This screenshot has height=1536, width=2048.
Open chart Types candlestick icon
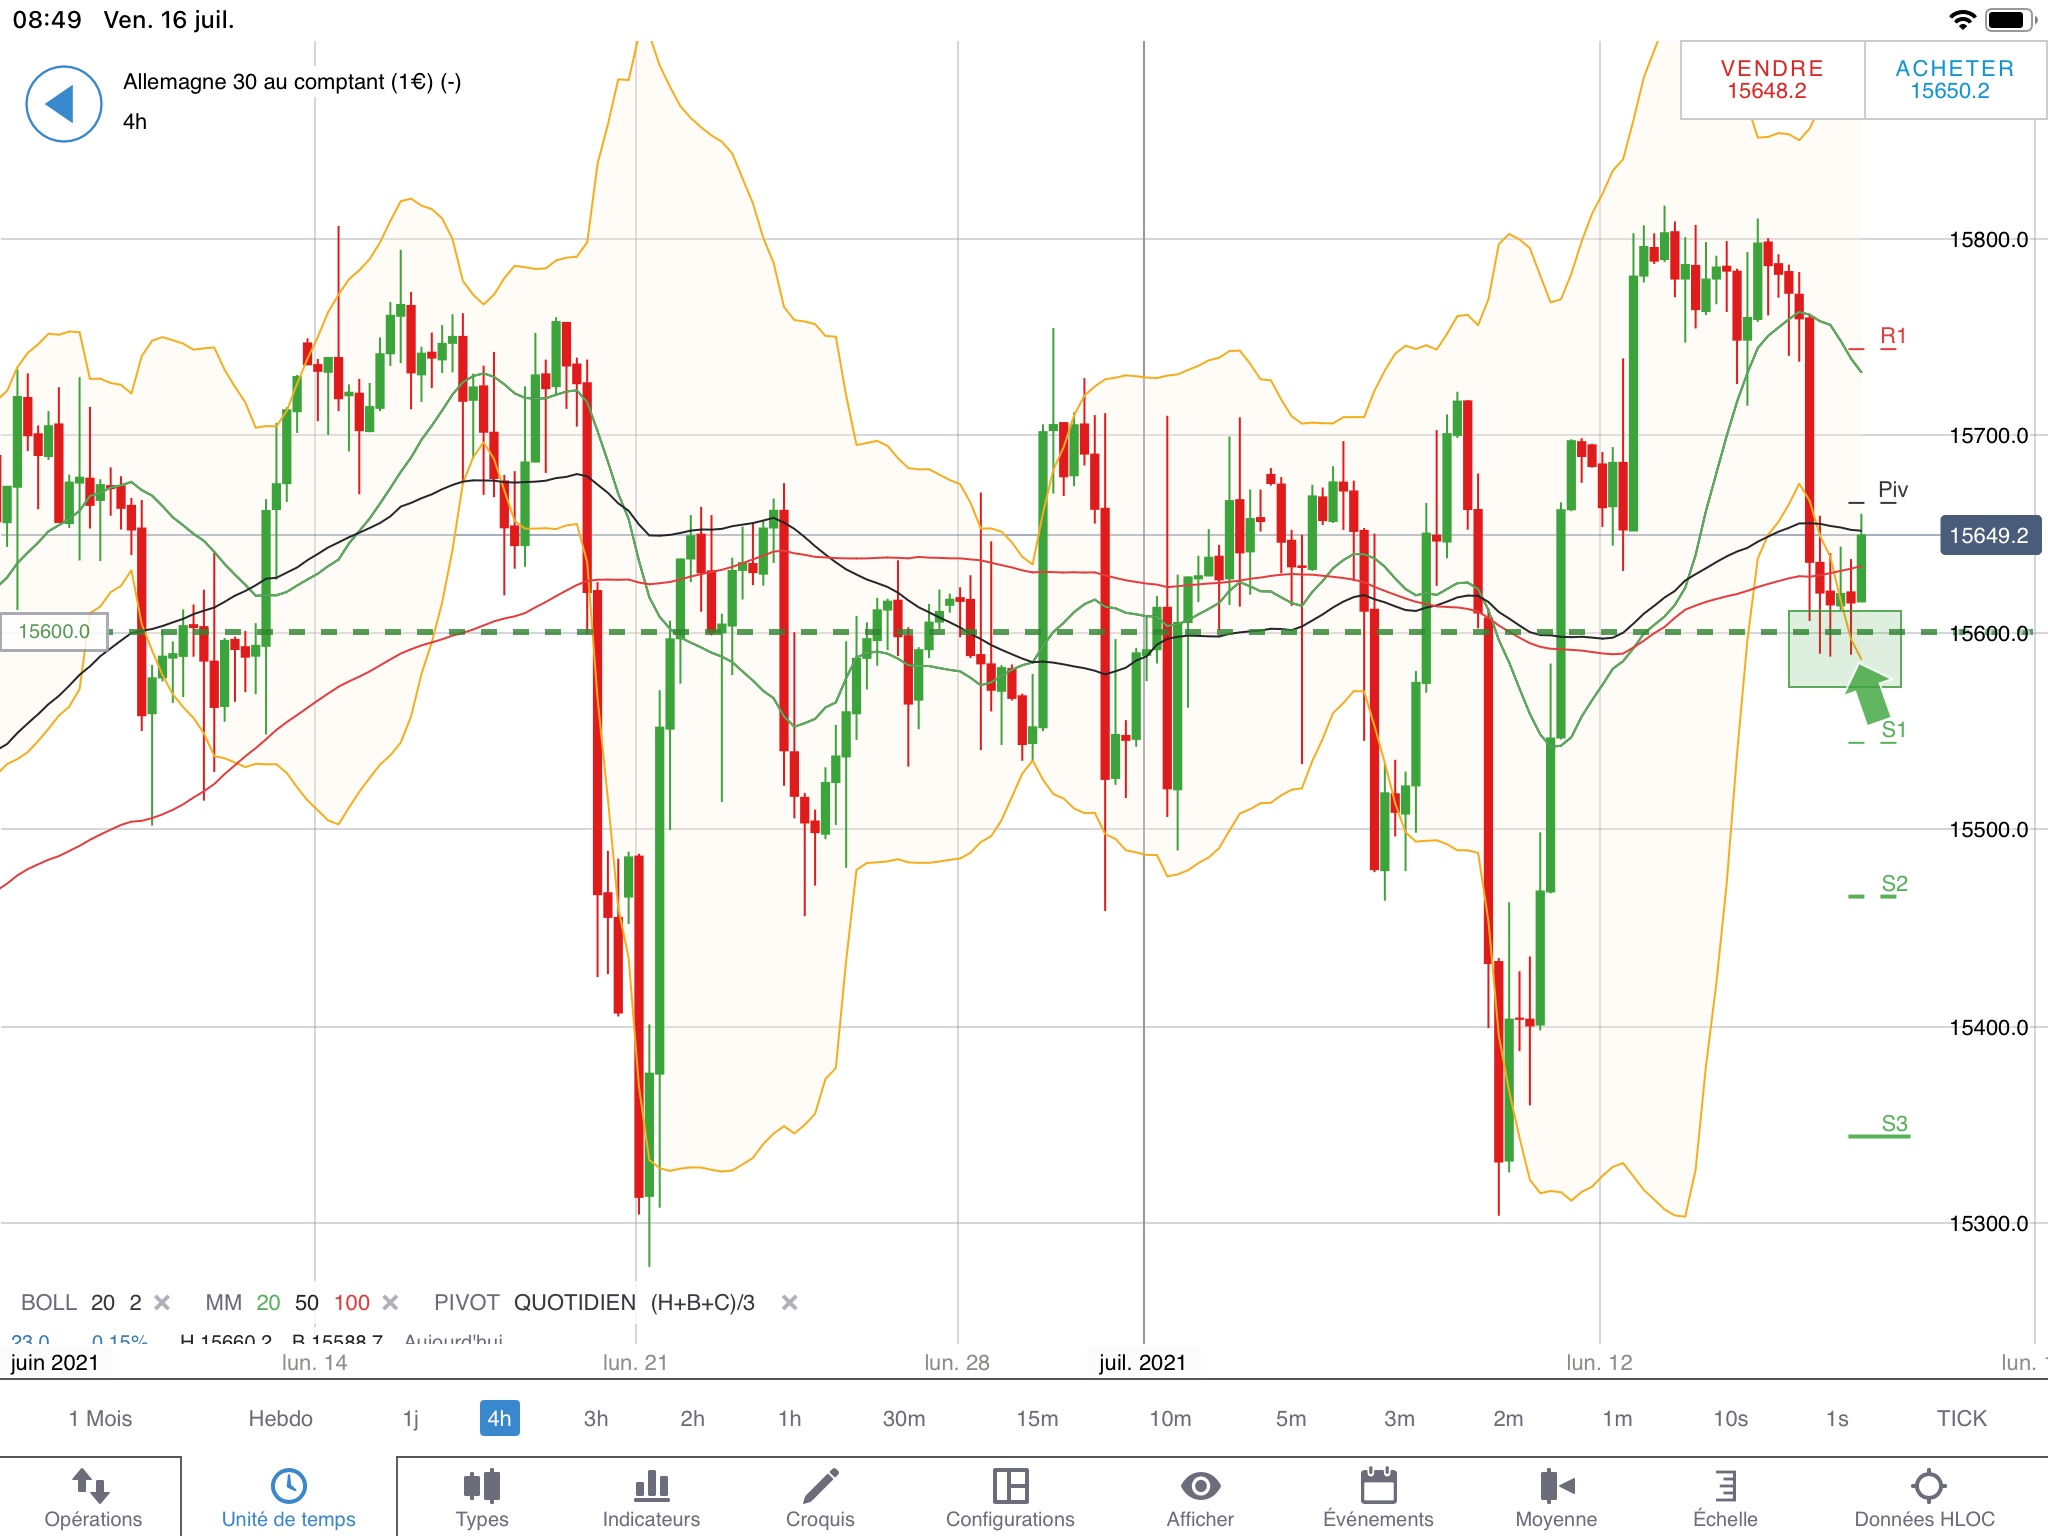pos(481,1487)
